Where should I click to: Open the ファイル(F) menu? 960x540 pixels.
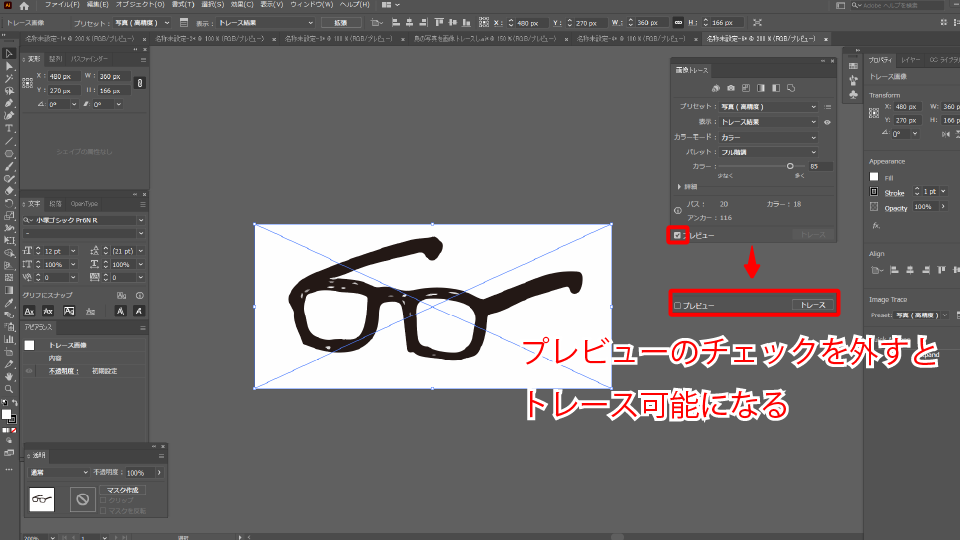[x=62, y=5]
